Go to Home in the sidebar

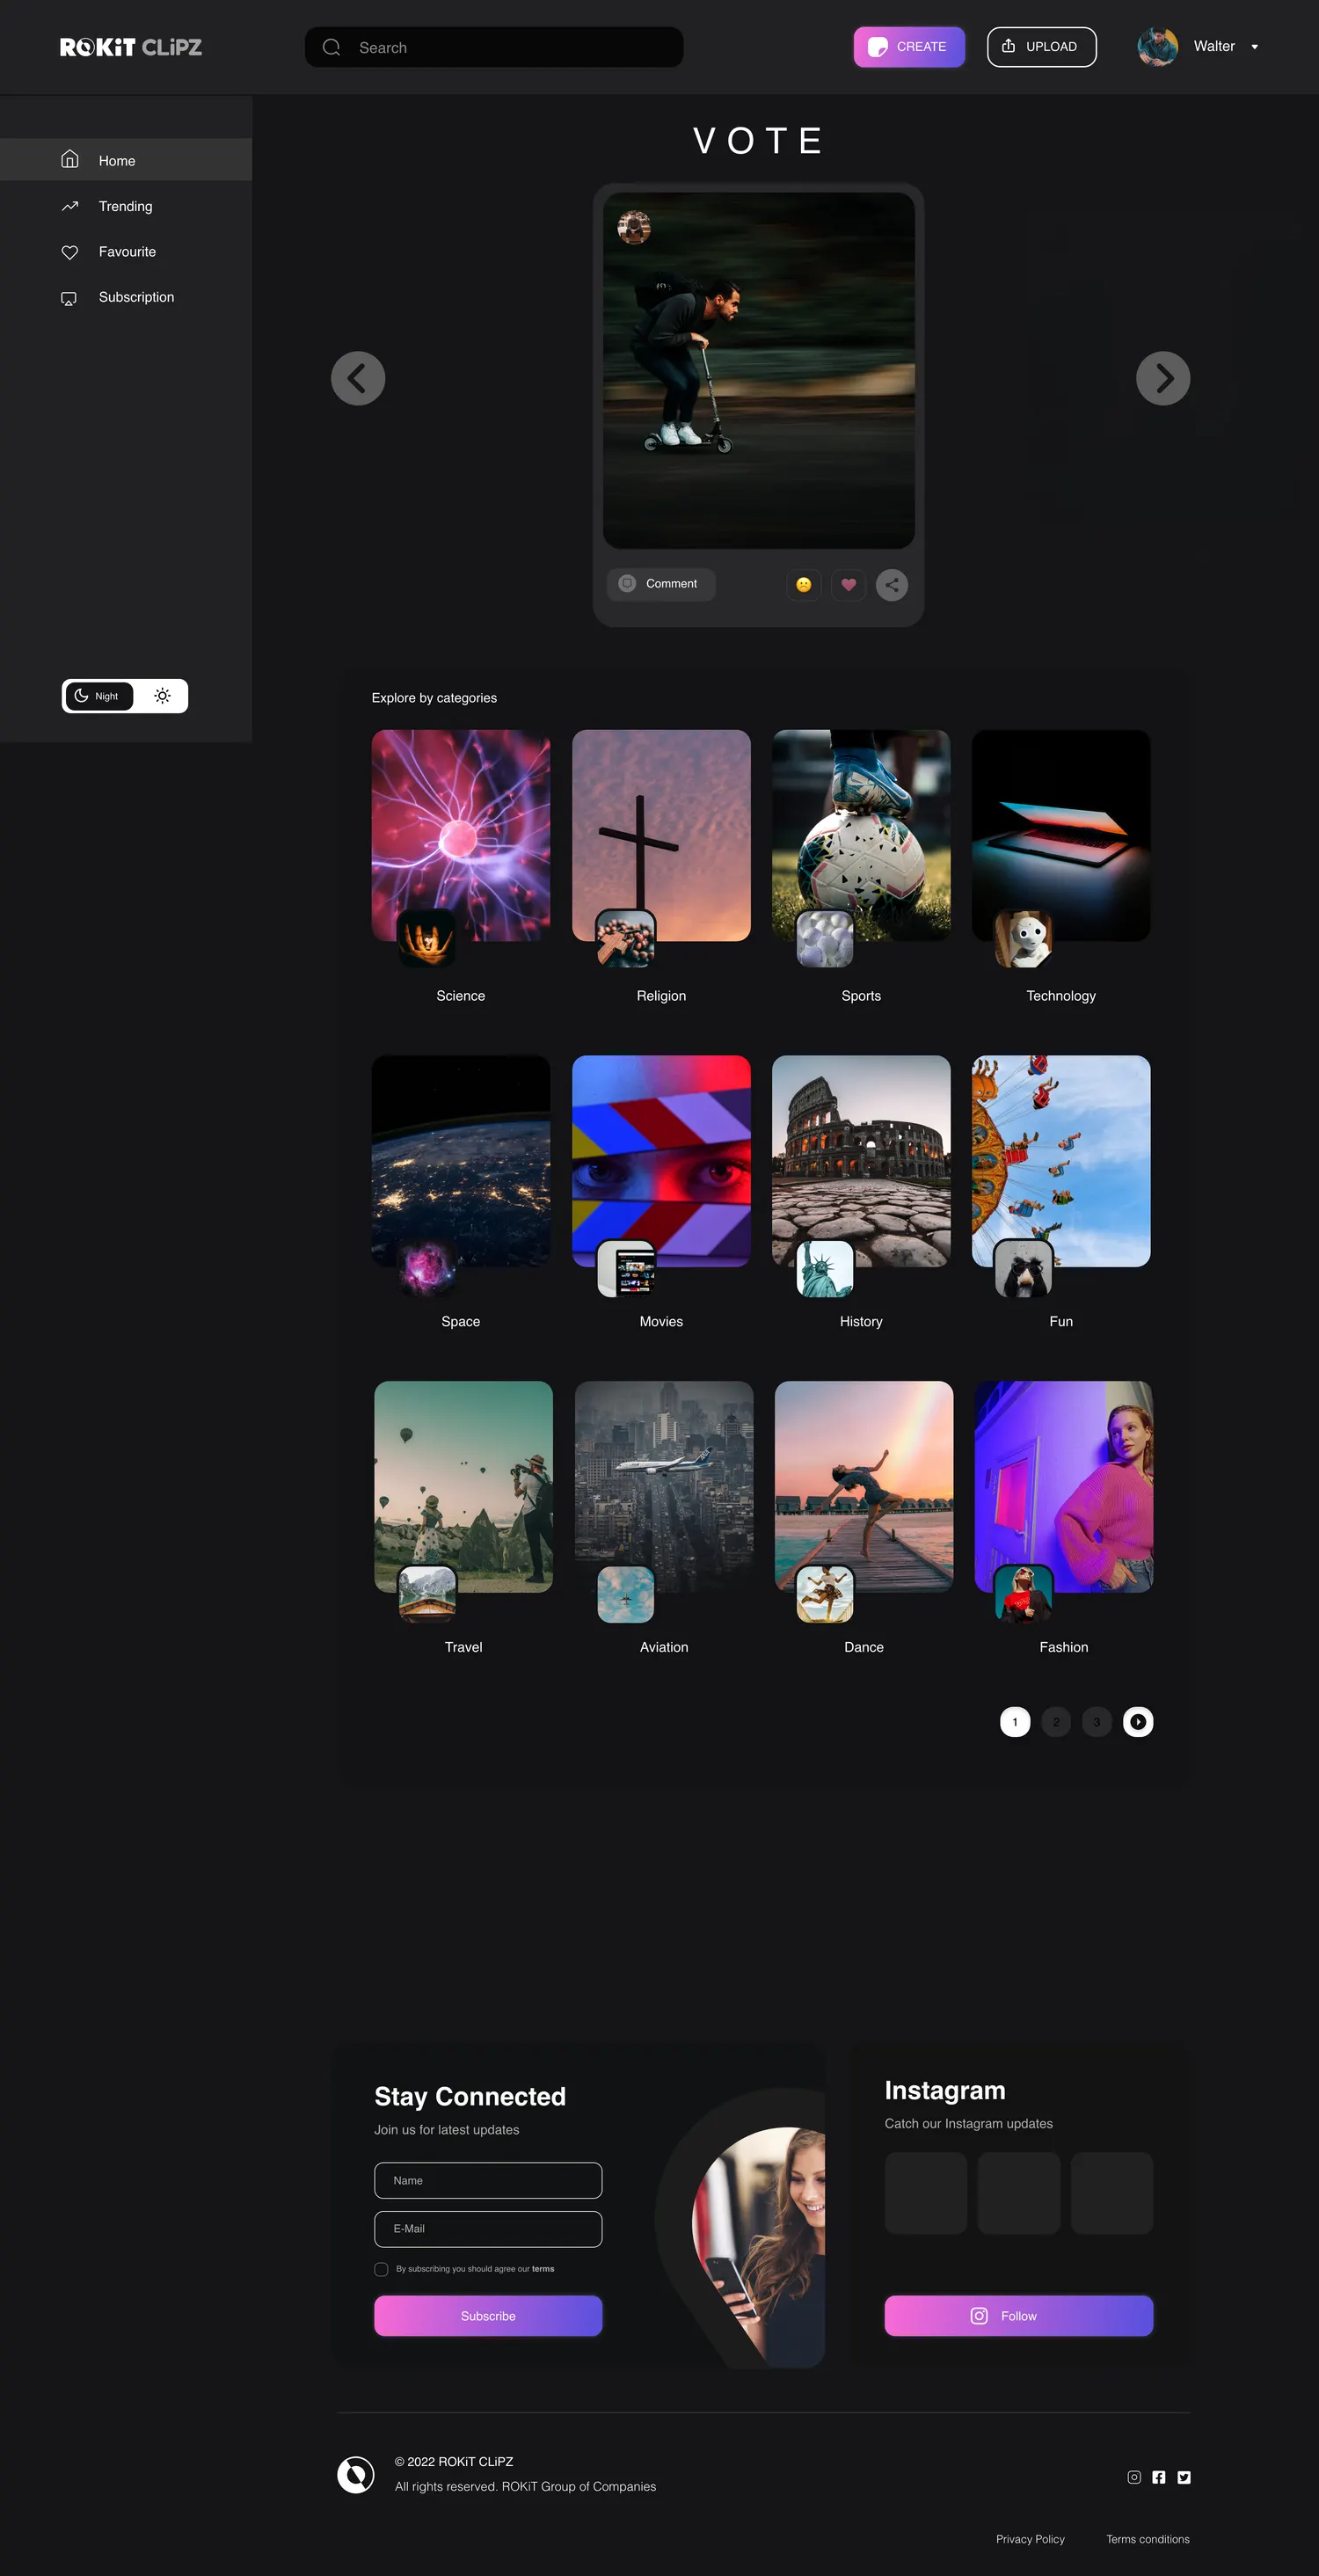click(x=126, y=160)
